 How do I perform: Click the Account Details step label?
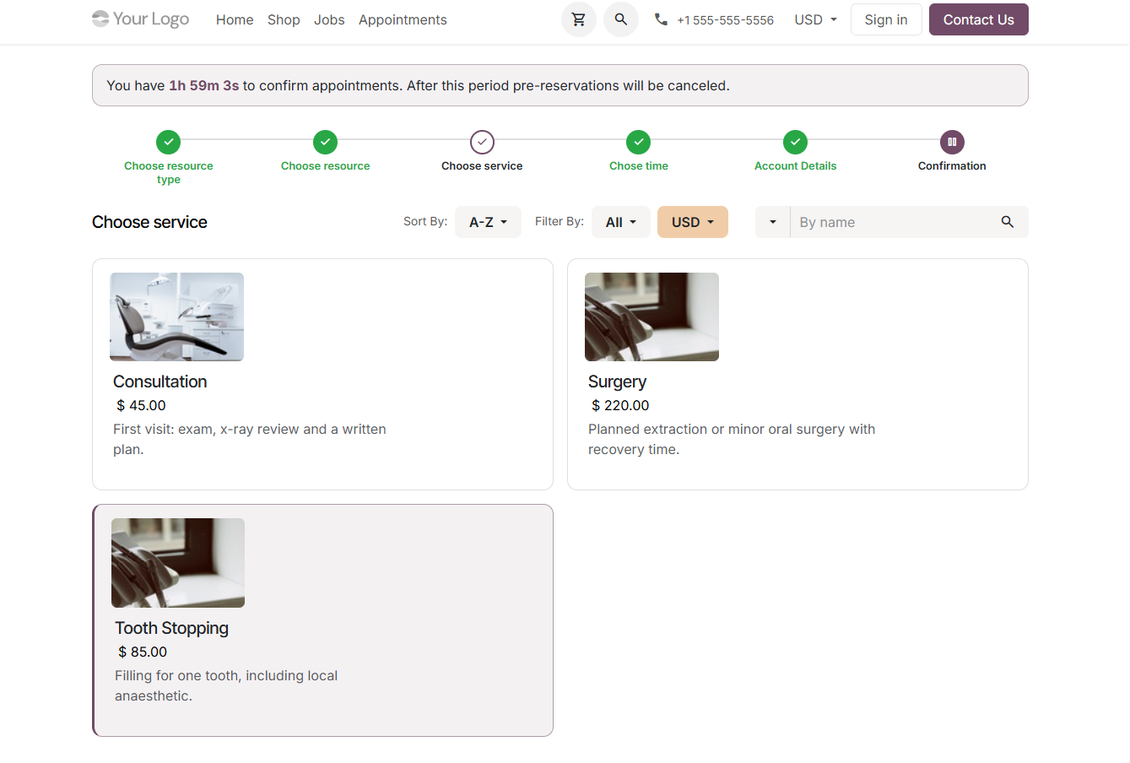pos(795,166)
